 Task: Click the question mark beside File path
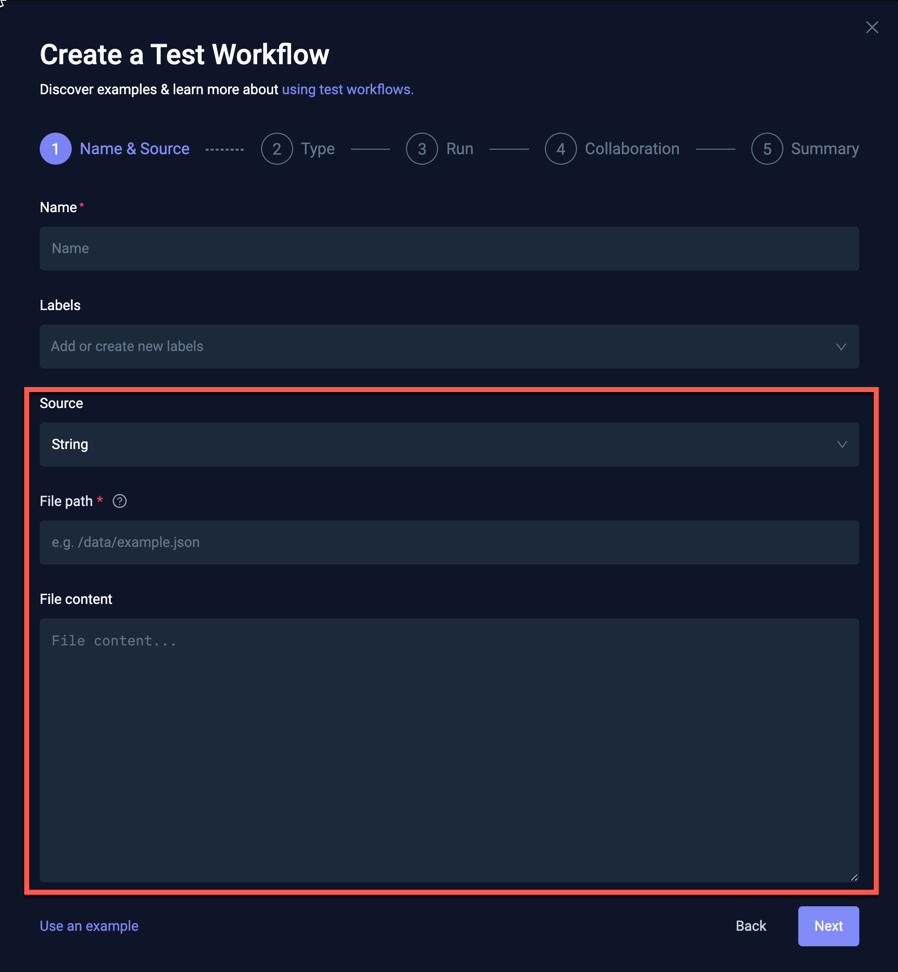[119, 500]
